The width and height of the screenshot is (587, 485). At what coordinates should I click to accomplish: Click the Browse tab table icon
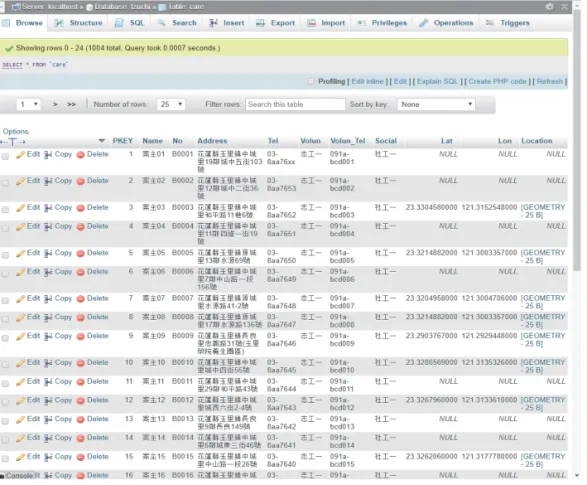click(6, 23)
